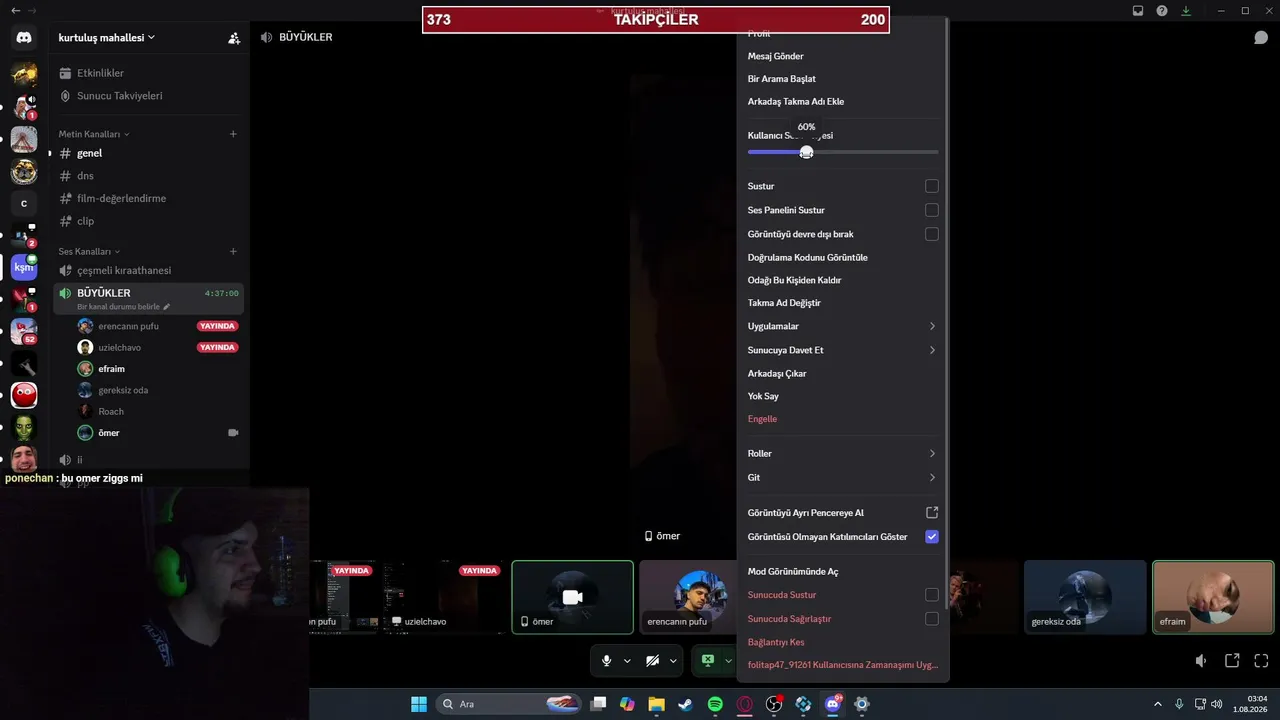The image size is (1280, 720).
Task: Go back with the title bar back arrow
Action: pos(15,10)
